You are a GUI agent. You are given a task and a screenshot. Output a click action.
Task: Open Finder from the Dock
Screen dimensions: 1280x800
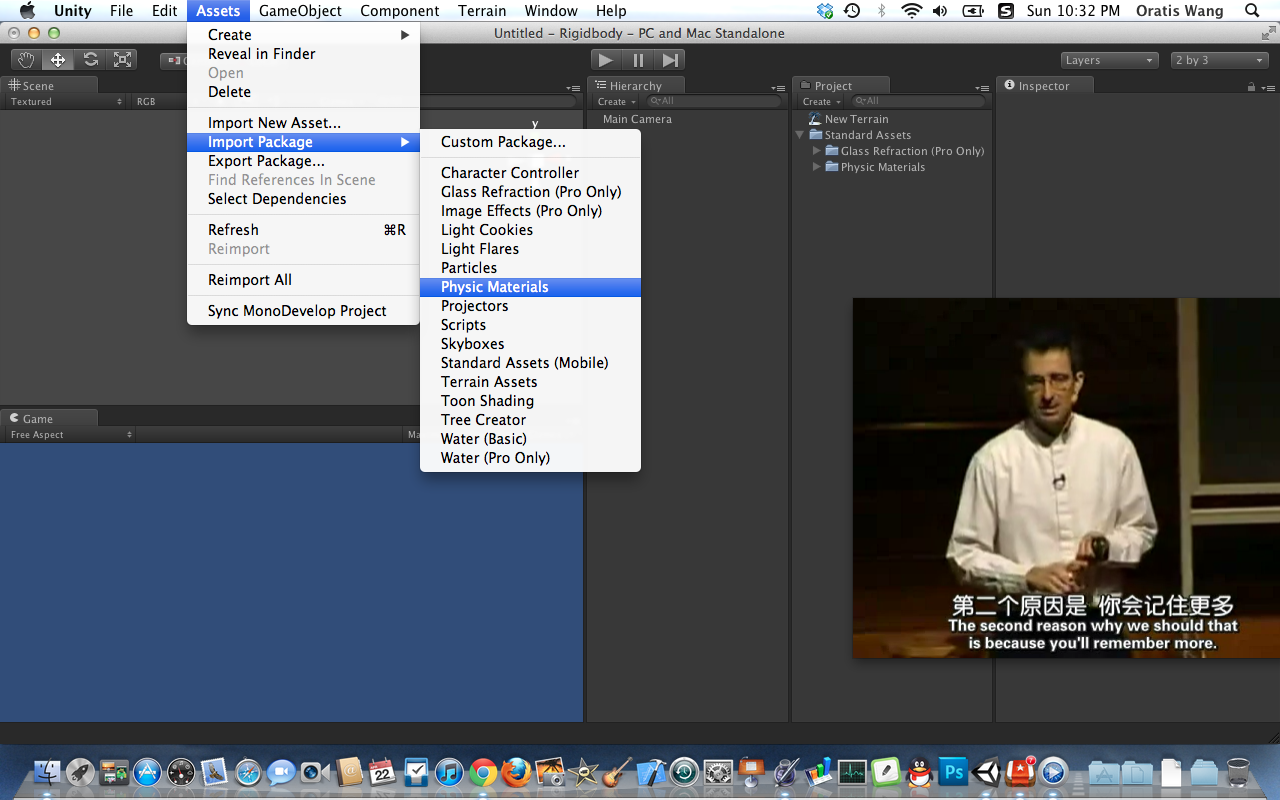[47, 772]
